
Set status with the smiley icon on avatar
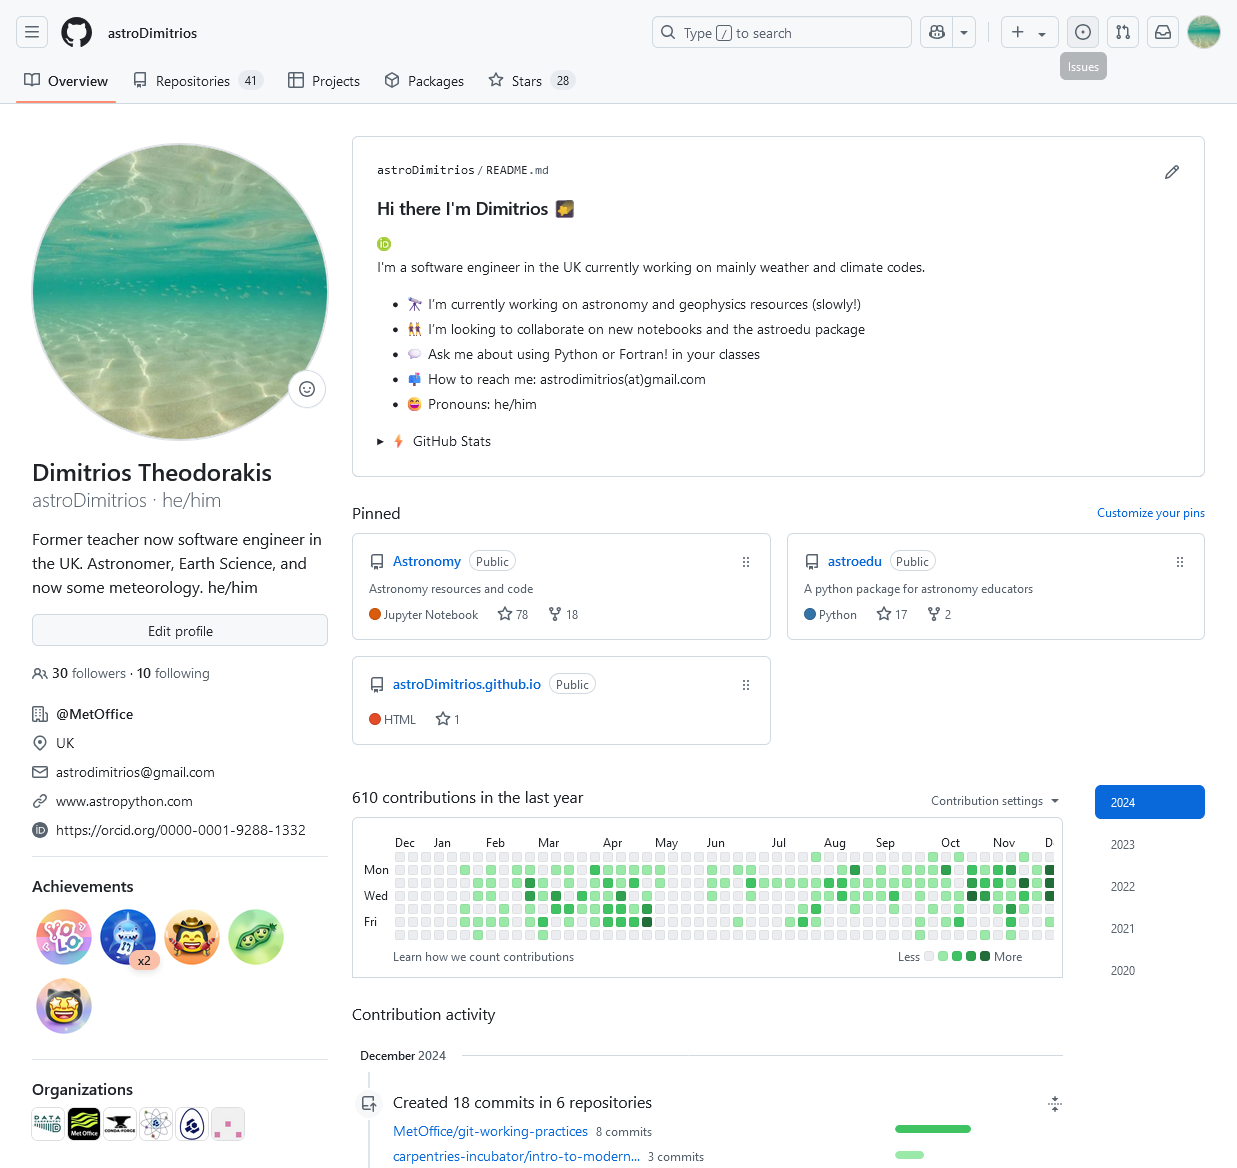point(307,389)
